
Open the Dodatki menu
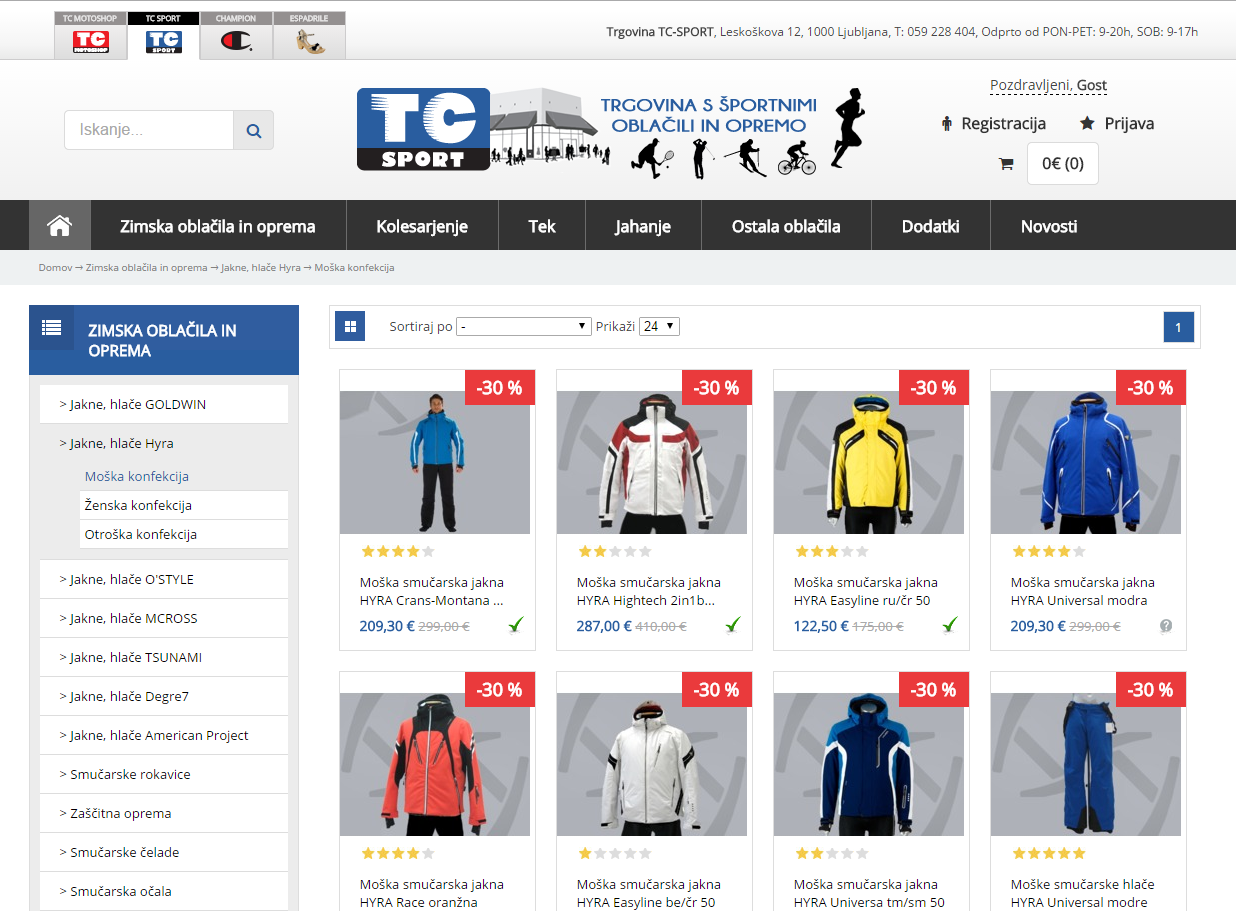pos(931,226)
